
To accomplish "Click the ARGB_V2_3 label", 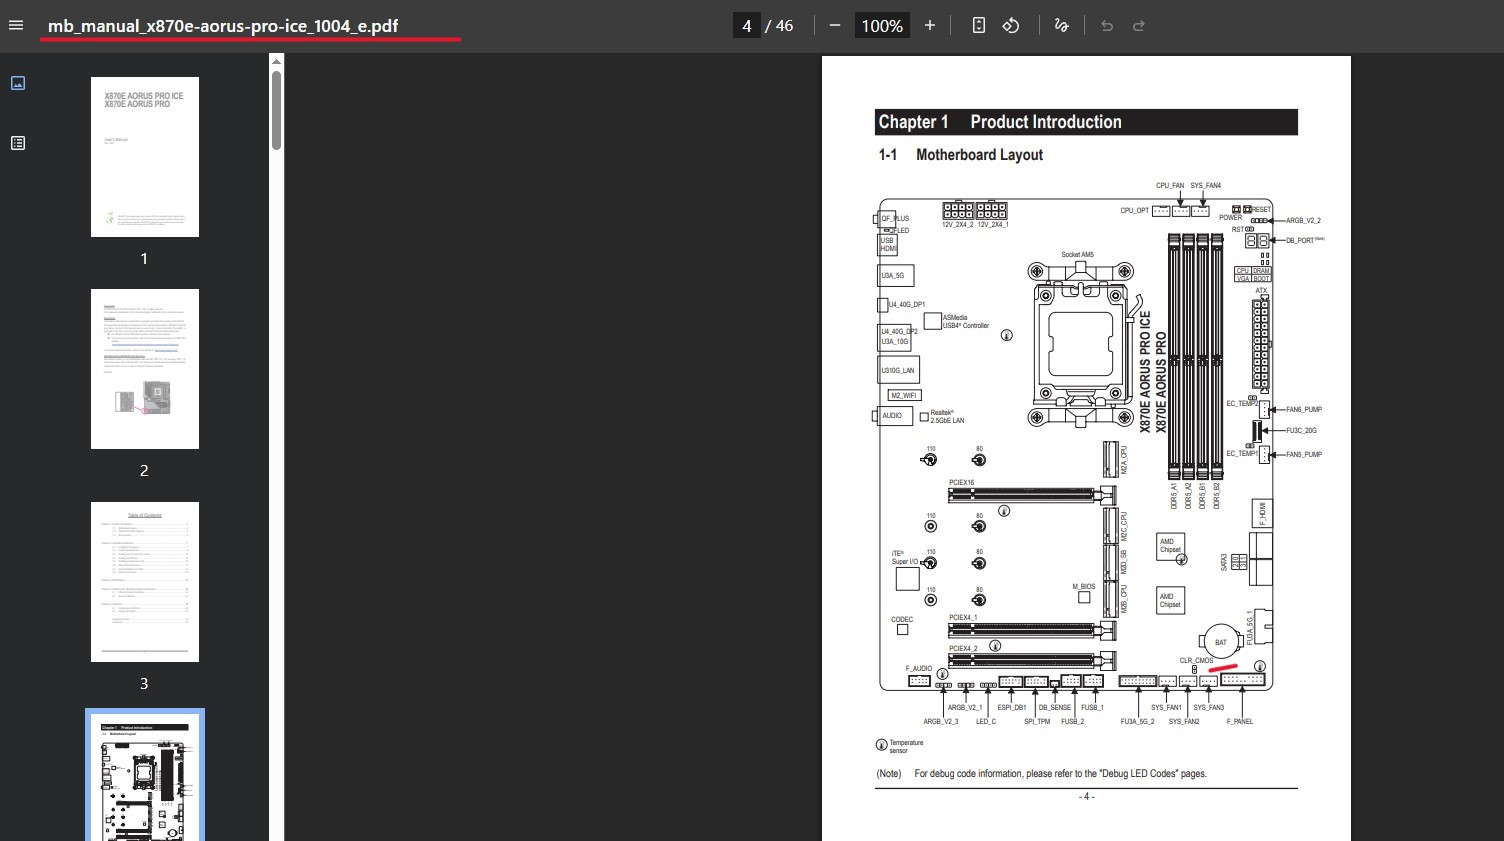I will tap(941, 722).
